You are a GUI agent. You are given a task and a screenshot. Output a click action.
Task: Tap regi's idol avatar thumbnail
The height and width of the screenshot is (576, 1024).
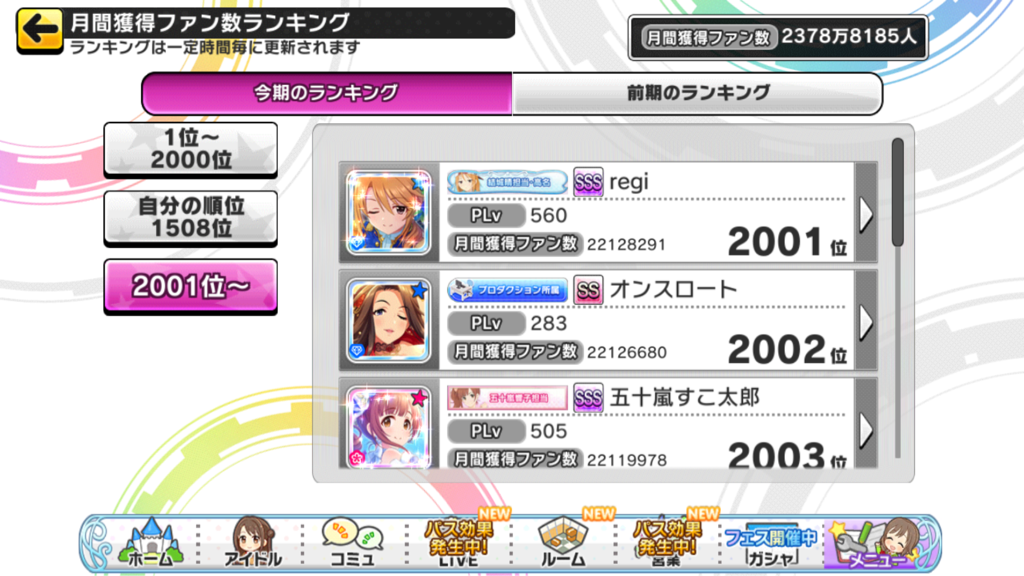tap(389, 212)
